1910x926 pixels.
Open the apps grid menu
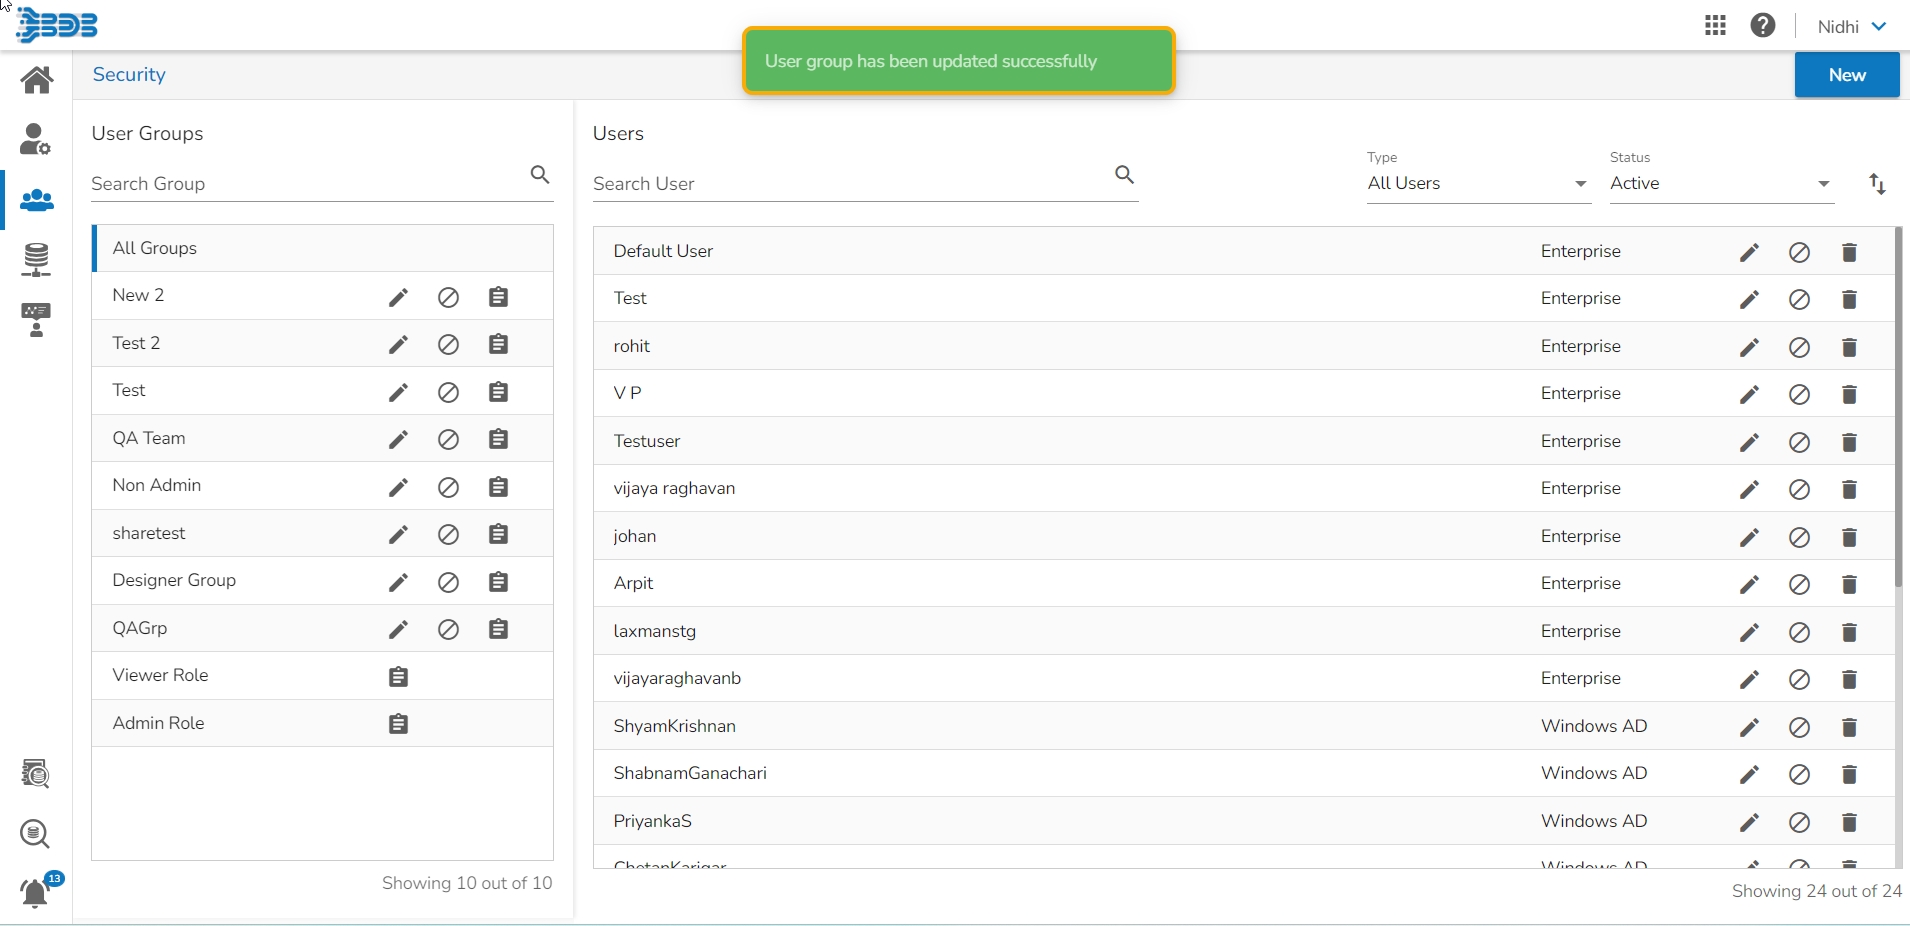(x=1715, y=26)
